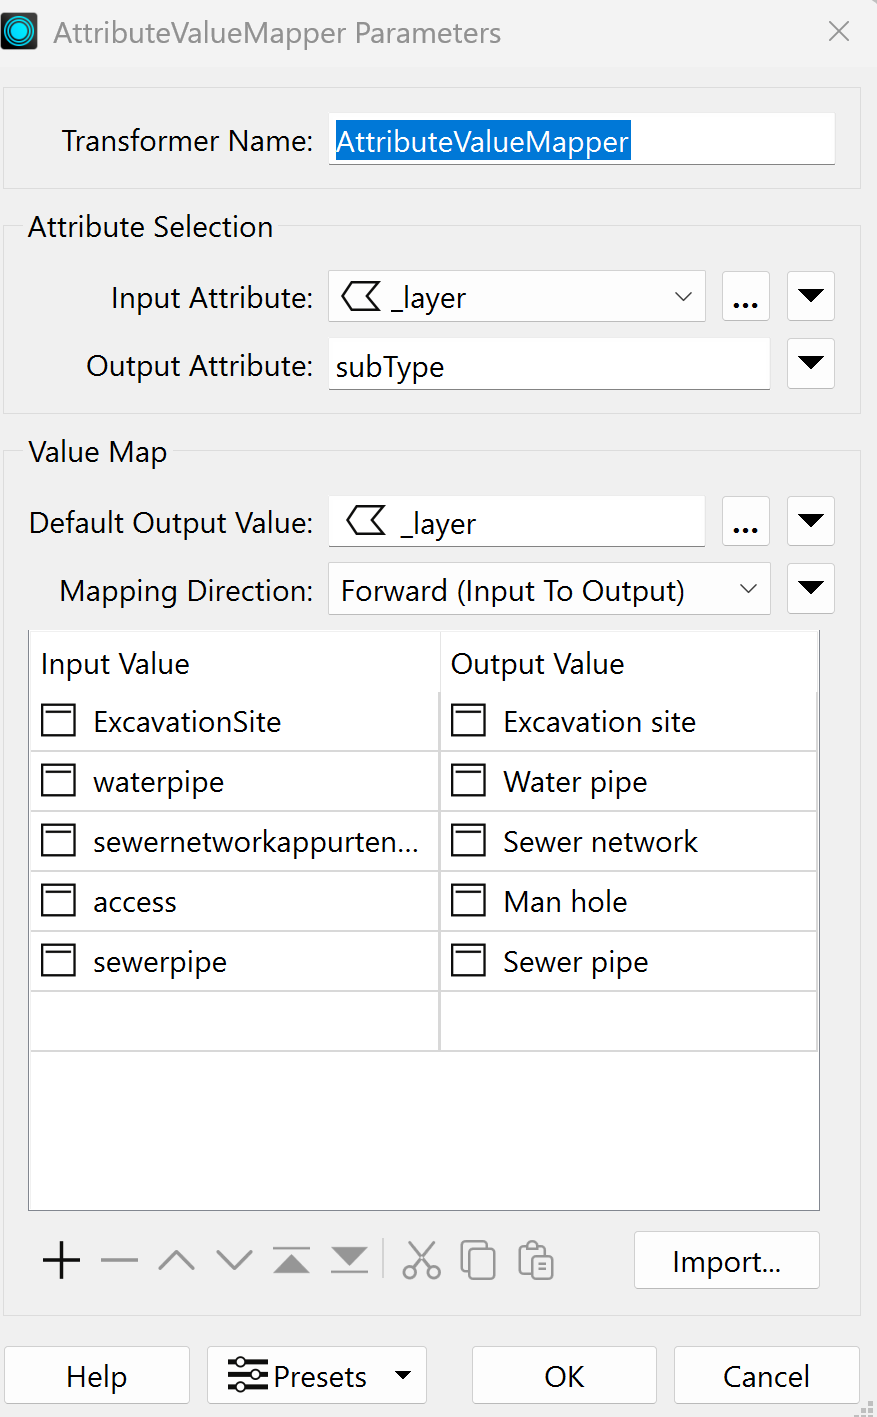Click the FME logo in title bar
877x1417 pixels.
(19, 31)
